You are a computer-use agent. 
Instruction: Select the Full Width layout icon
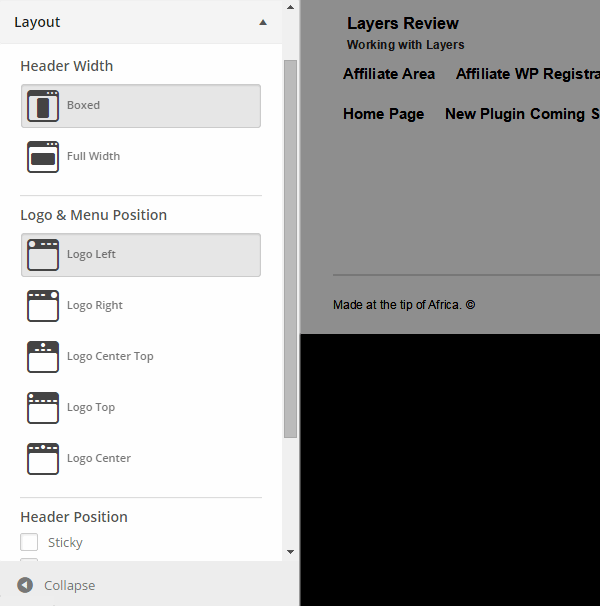(x=43, y=157)
